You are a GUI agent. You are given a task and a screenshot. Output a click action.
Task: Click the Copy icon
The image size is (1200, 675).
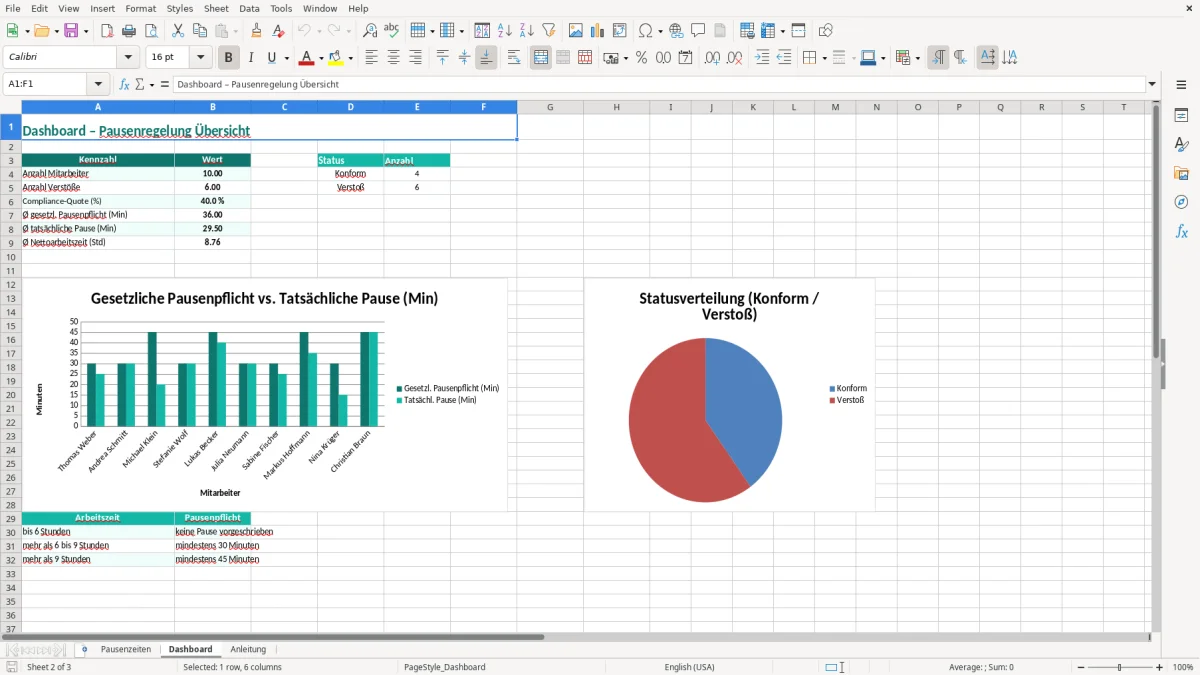tap(200, 31)
